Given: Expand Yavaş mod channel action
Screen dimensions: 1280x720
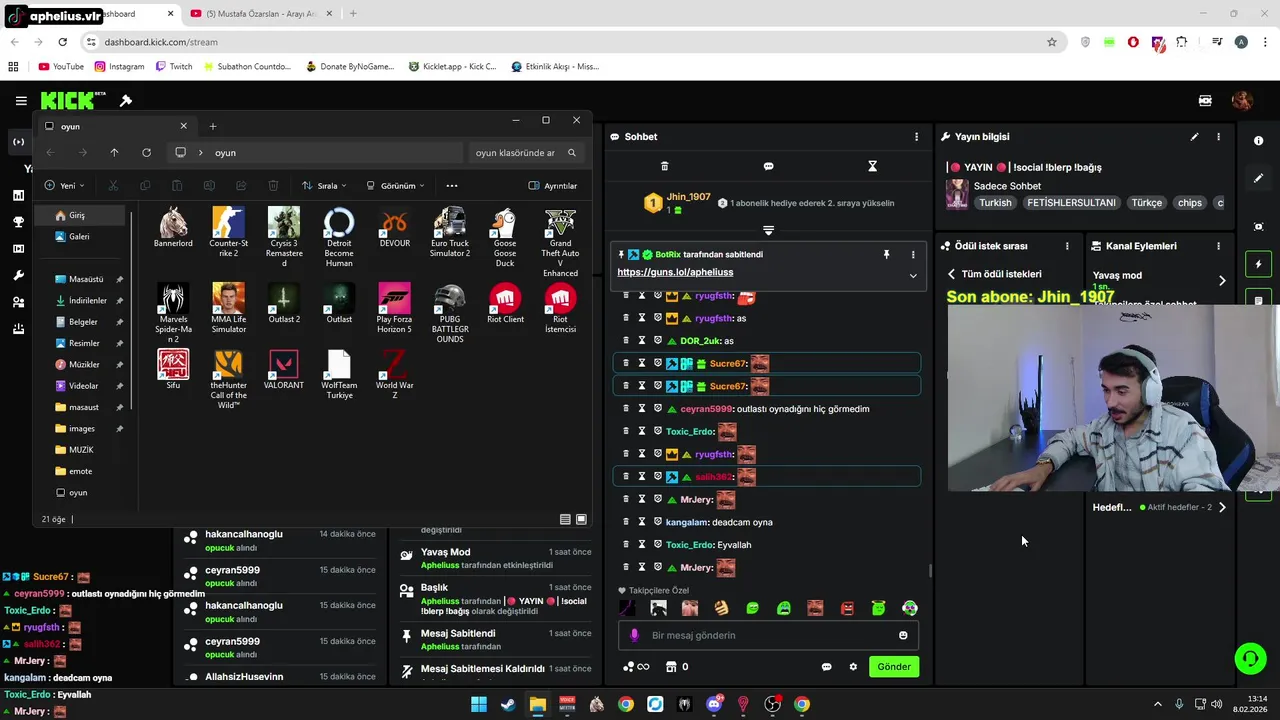Looking at the screenshot, I should click(1222, 281).
